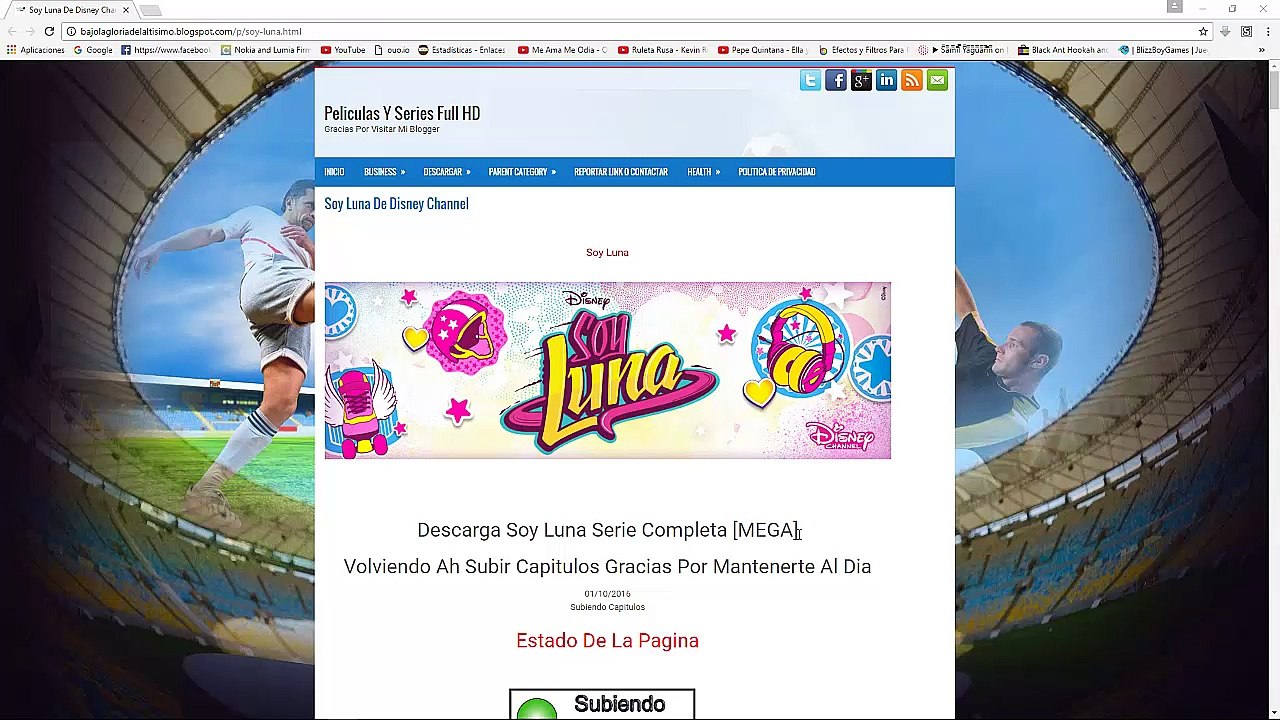Image resolution: width=1280 pixels, height=720 pixels.
Task: Expand the DESCARGAR menu
Action: point(446,172)
